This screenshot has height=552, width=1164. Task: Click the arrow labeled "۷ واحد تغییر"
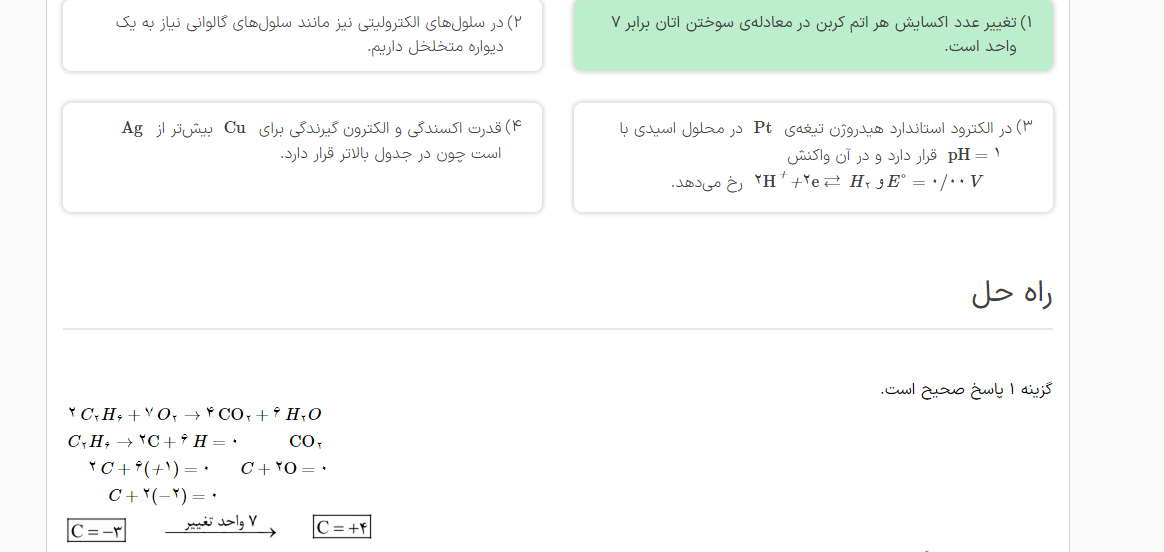(220, 528)
